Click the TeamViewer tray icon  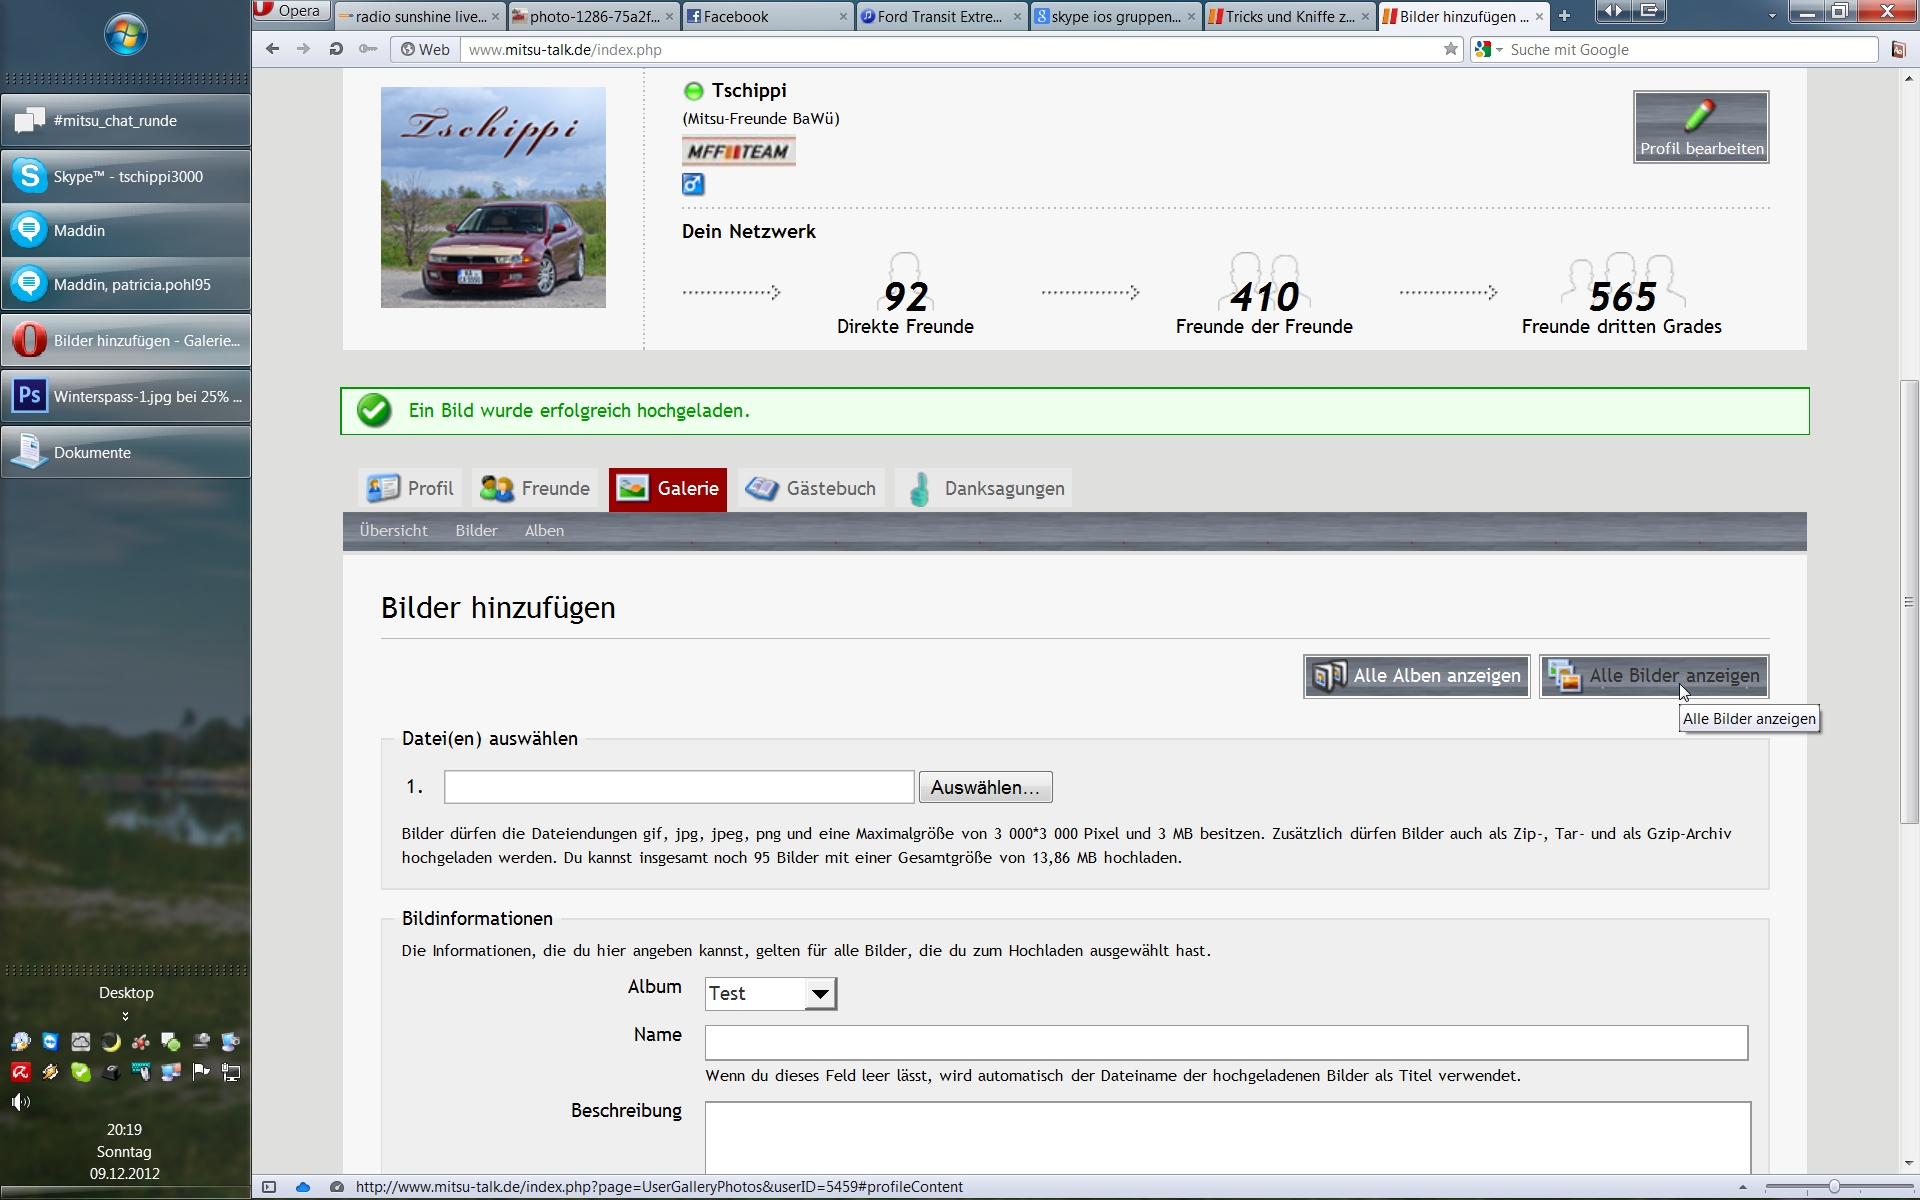pyautogui.click(x=50, y=1042)
